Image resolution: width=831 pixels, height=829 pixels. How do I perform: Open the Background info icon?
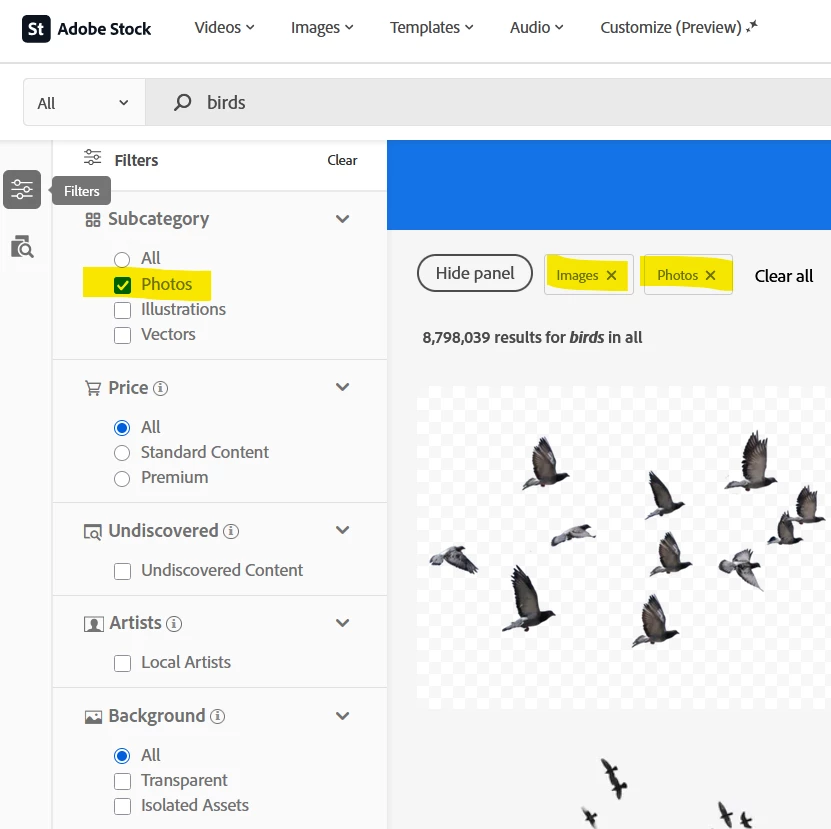[x=217, y=717]
